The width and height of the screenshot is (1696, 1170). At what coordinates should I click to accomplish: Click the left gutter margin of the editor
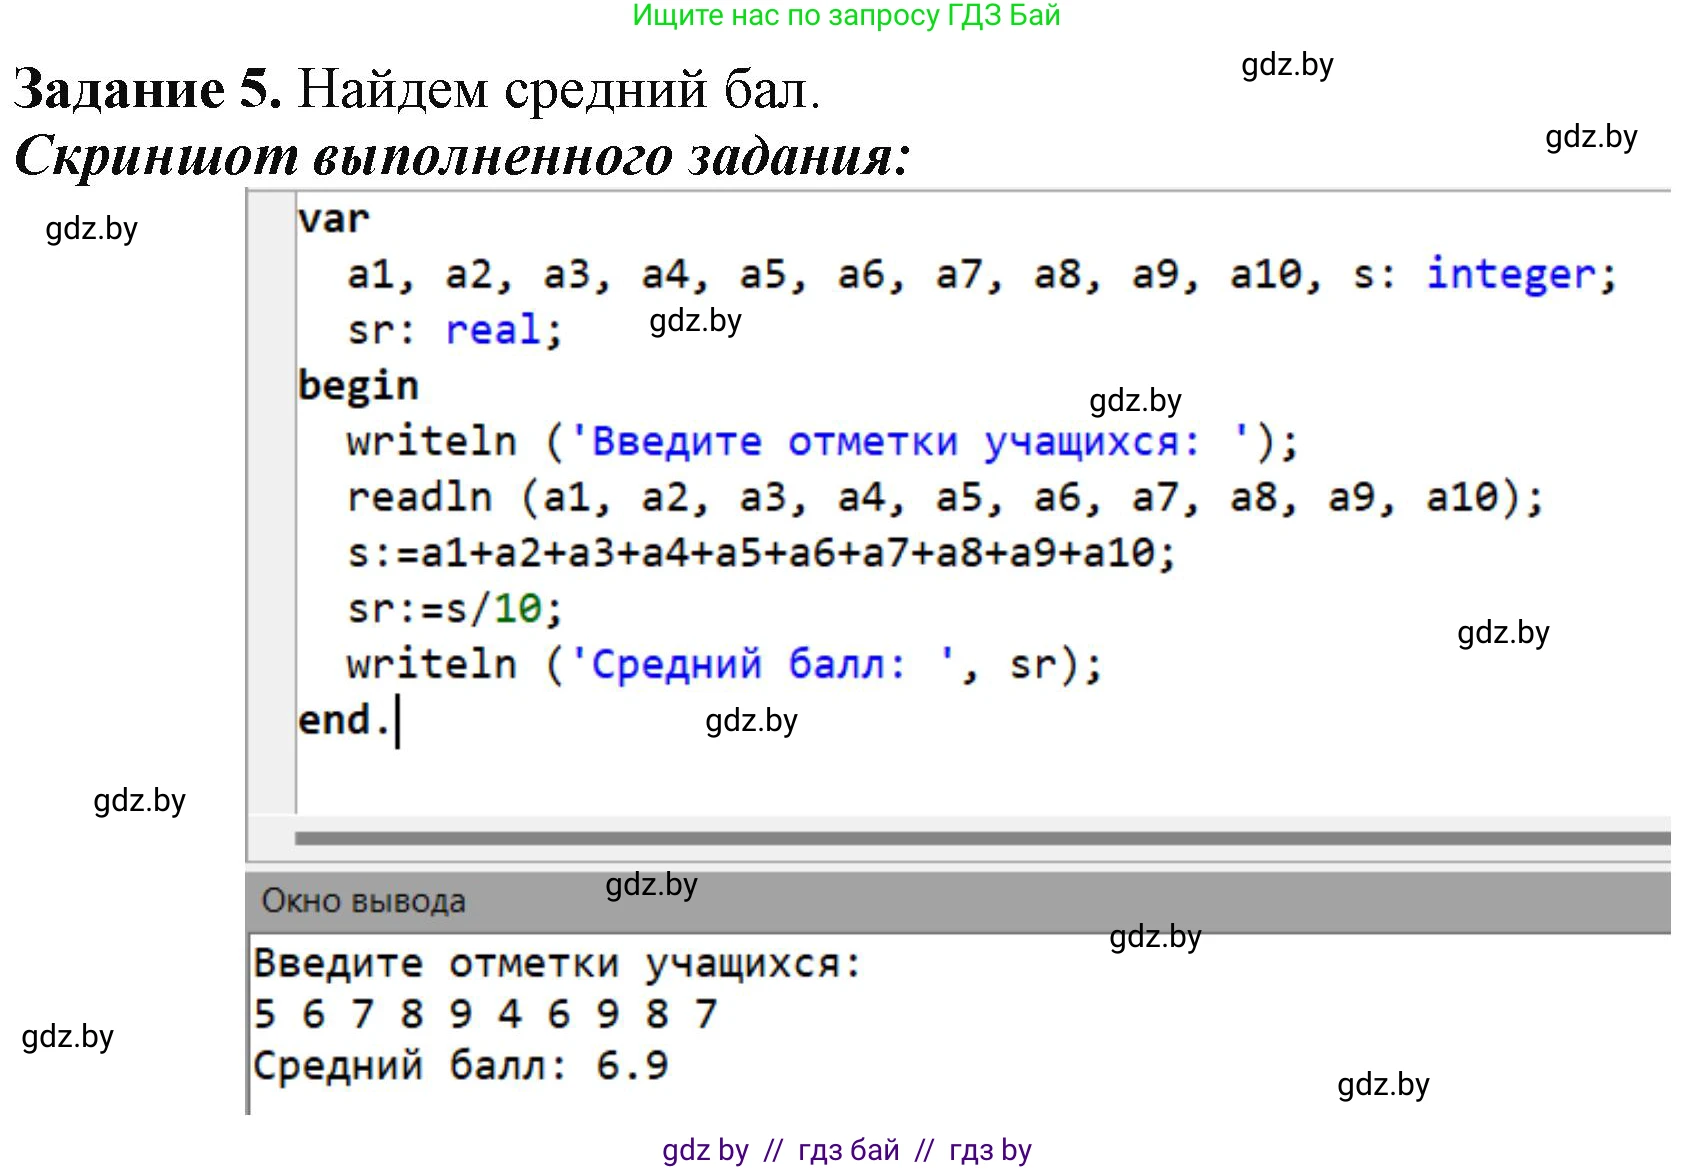(272, 500)
